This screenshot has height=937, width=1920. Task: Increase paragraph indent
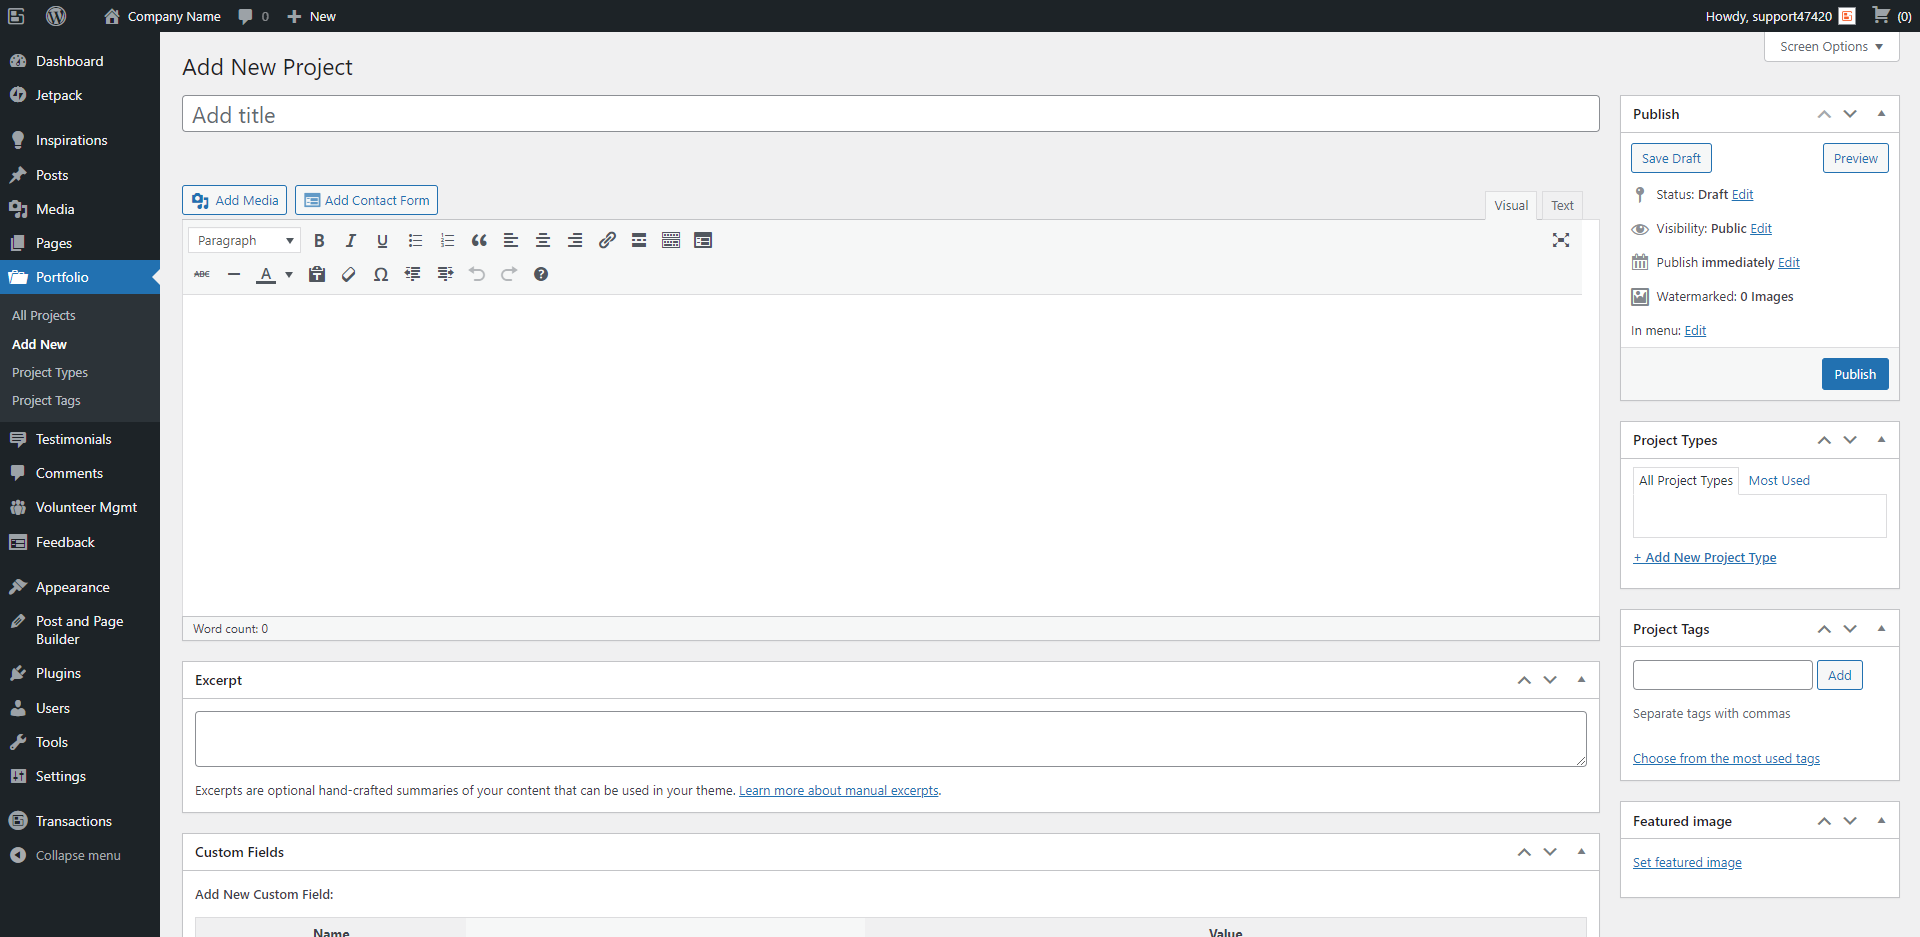click(445, 274)
